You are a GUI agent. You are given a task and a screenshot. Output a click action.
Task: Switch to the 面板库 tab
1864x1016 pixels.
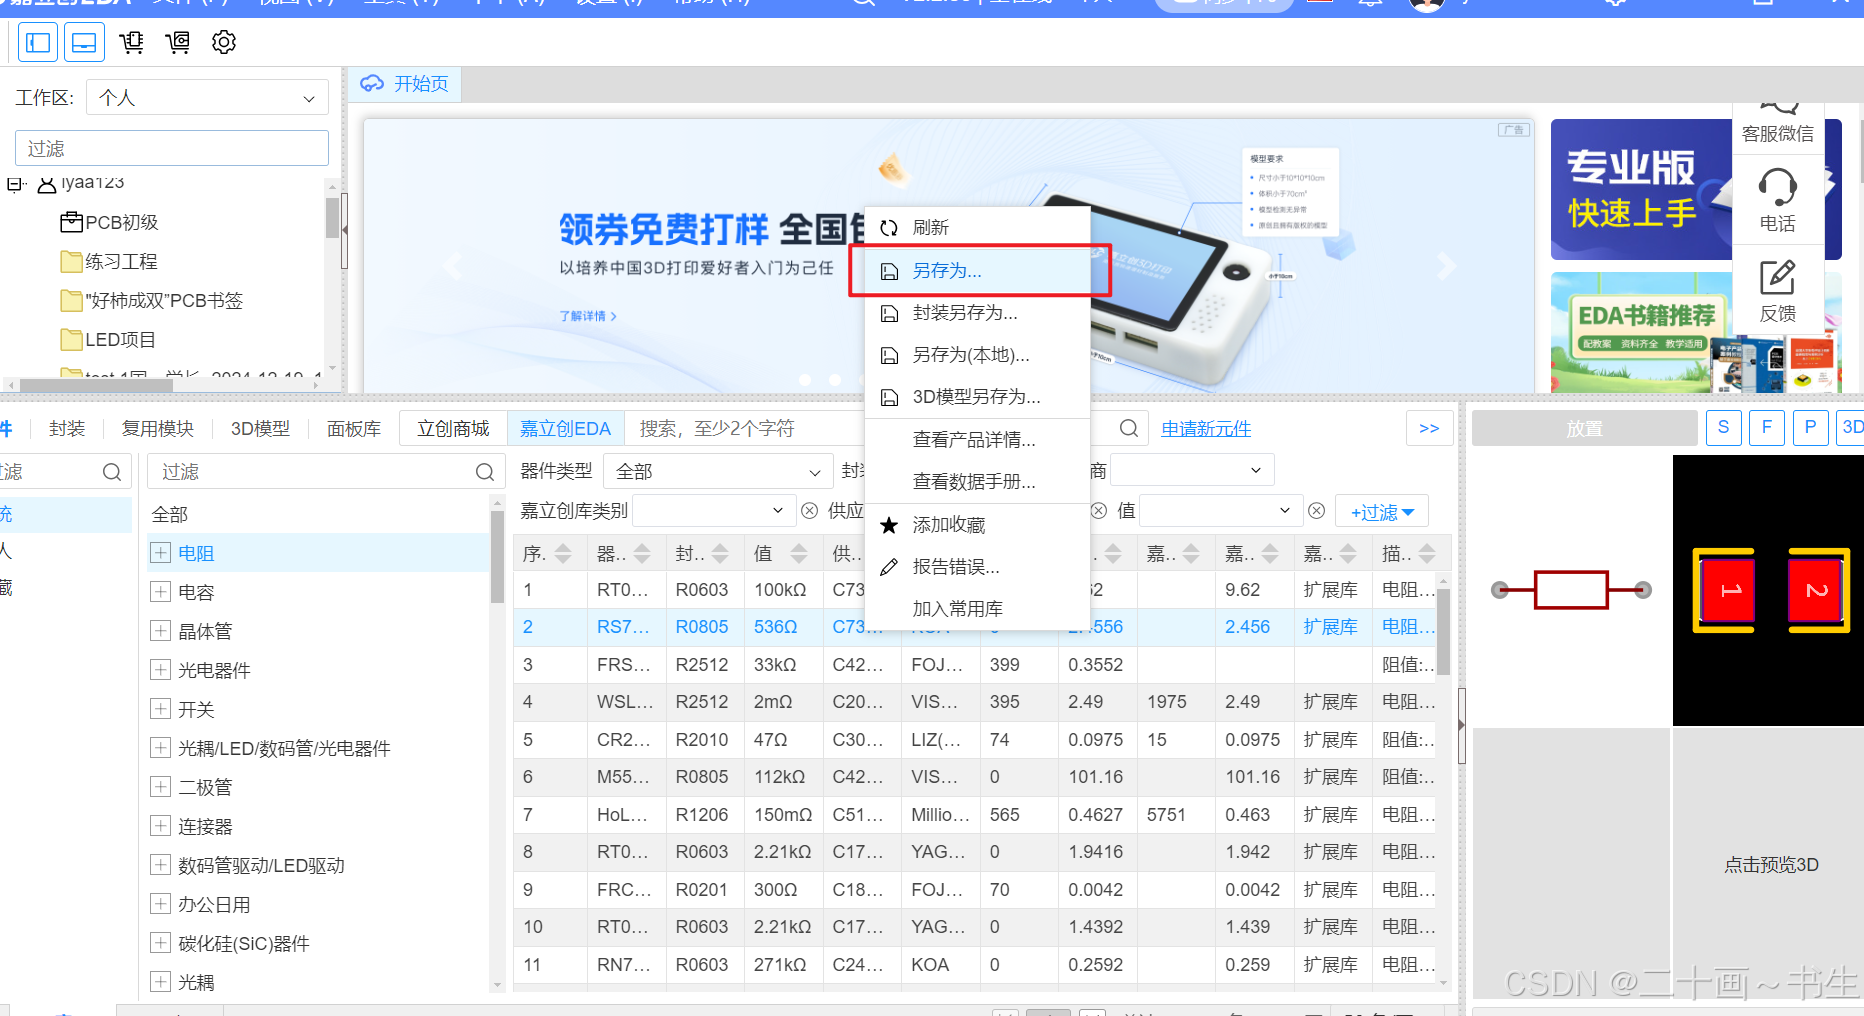354,428
